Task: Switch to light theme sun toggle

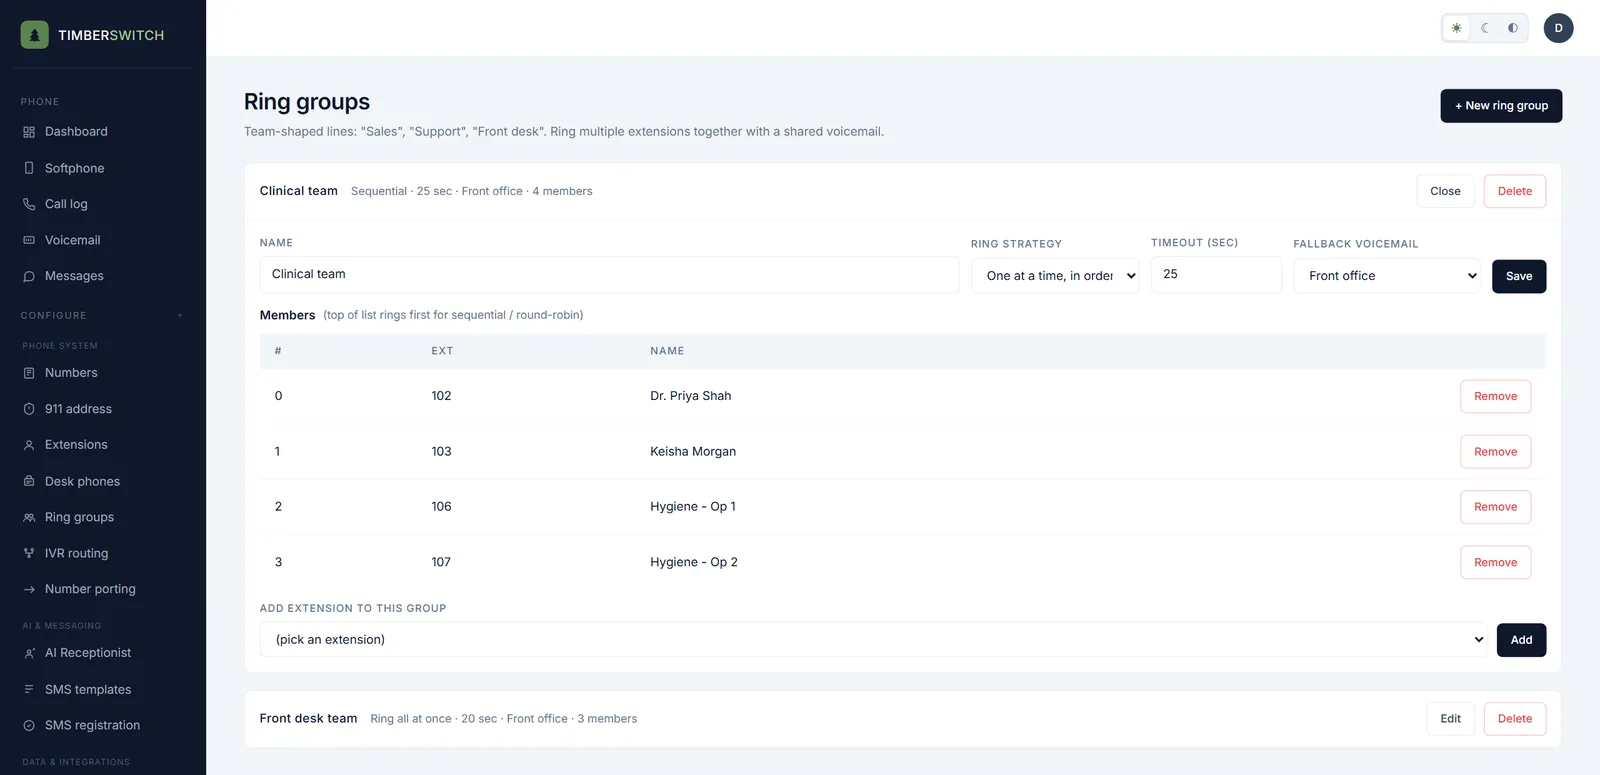Action: [1456, 28]
